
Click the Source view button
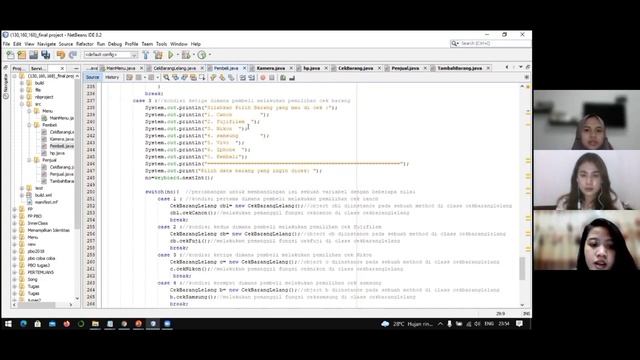pyautogui.click(x=92, y=77)
